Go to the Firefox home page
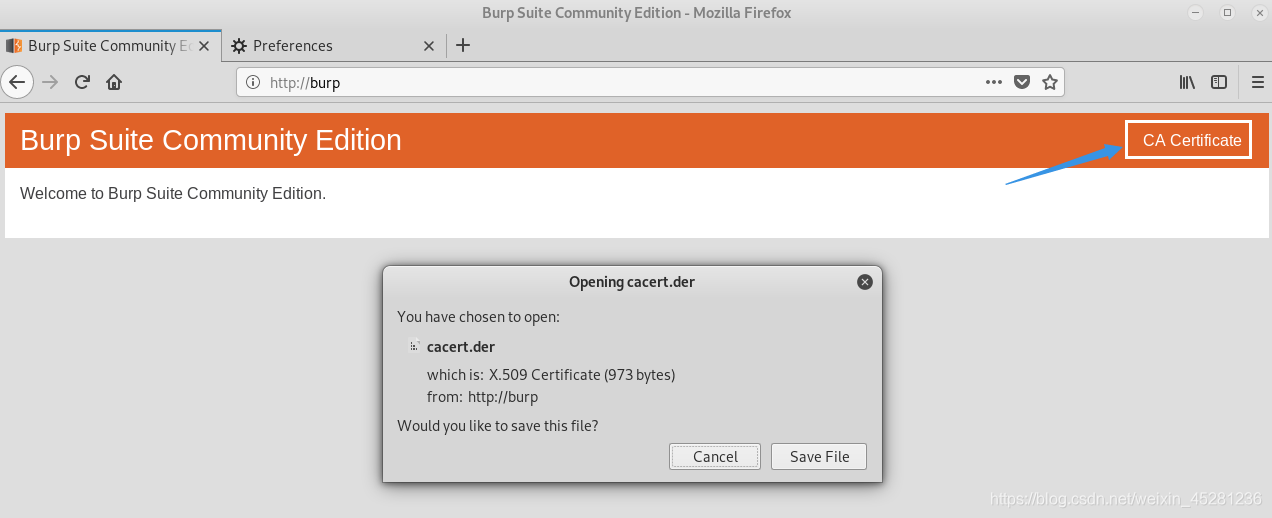Viewport: 1272px width, 518px height. click(114, 82)
